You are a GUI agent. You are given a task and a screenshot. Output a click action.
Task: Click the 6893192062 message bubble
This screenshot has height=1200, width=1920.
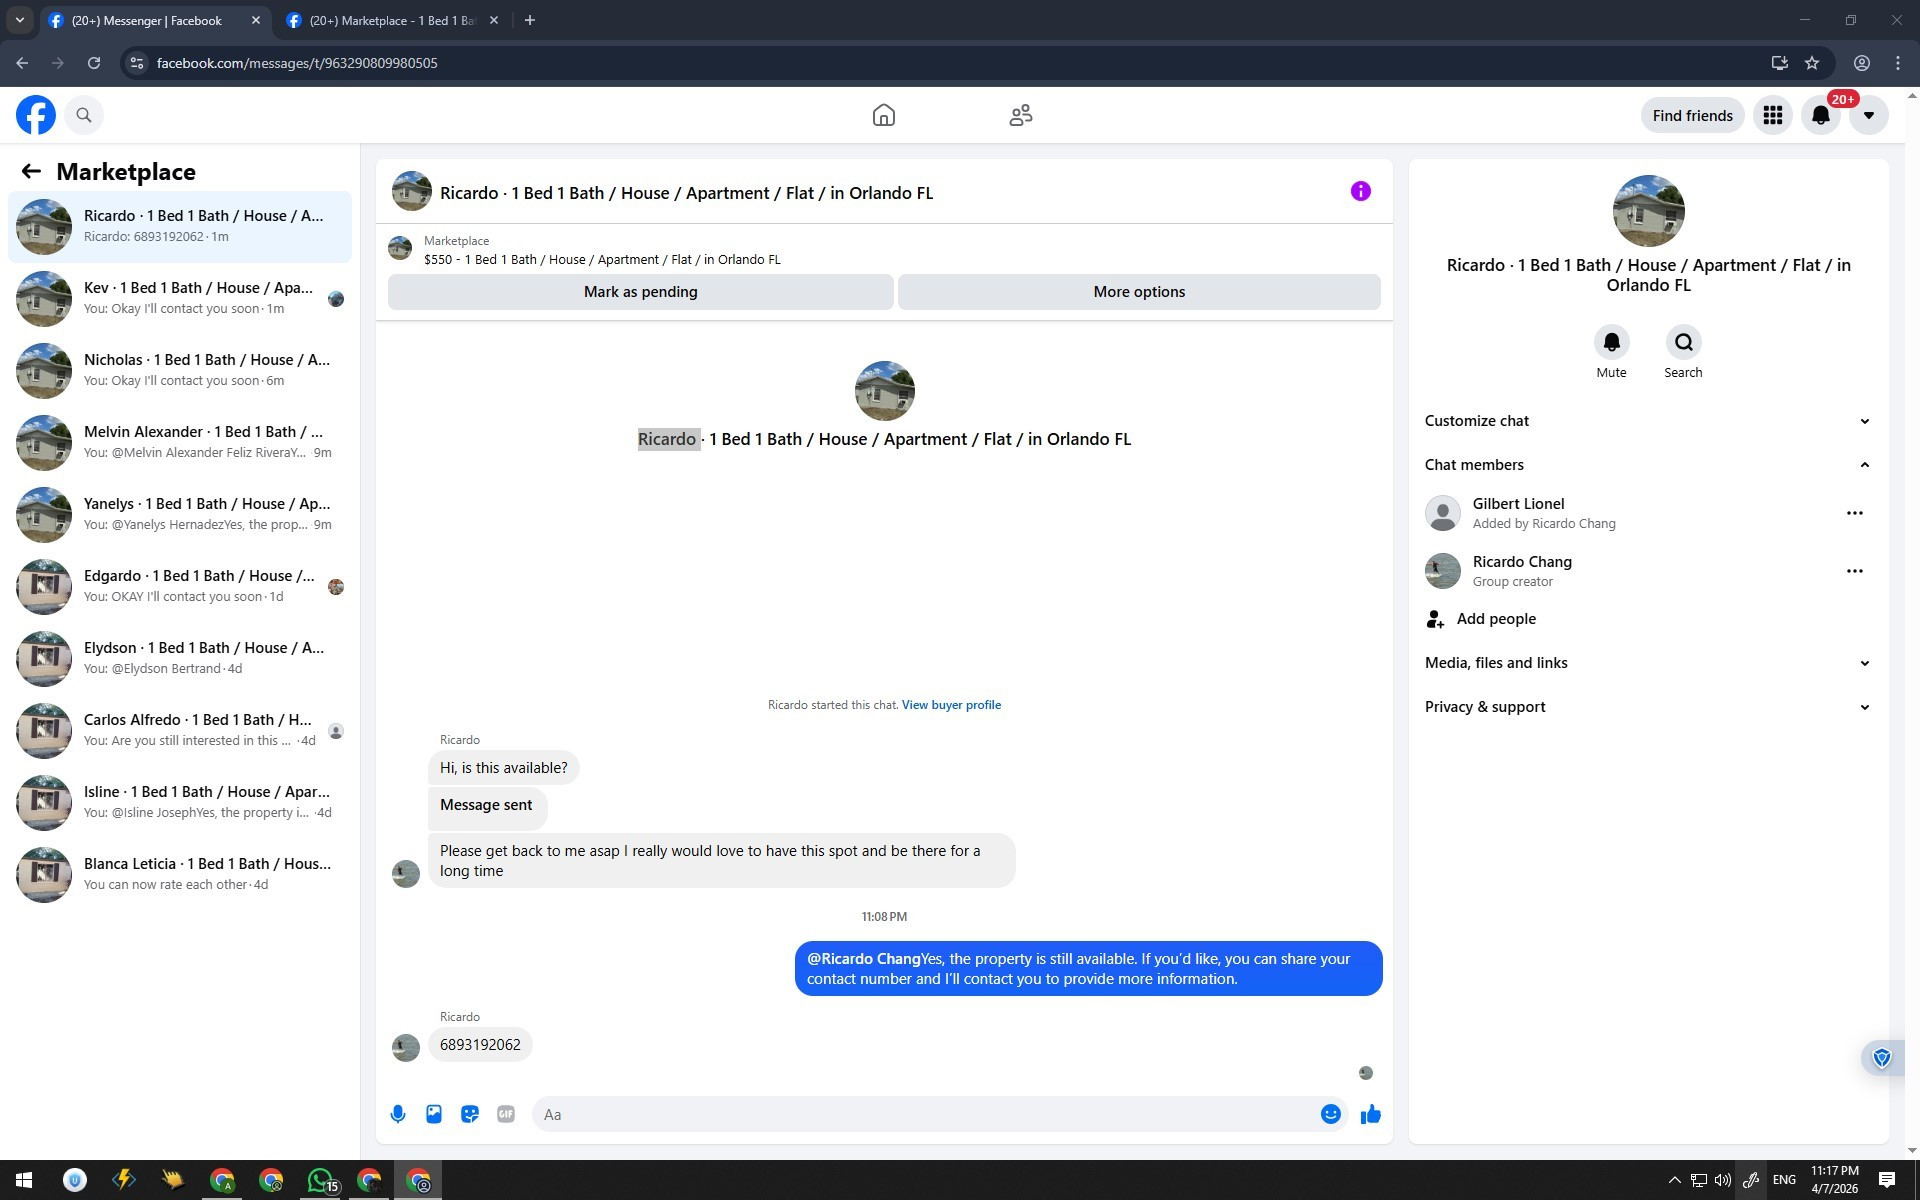coord(480,1045)
